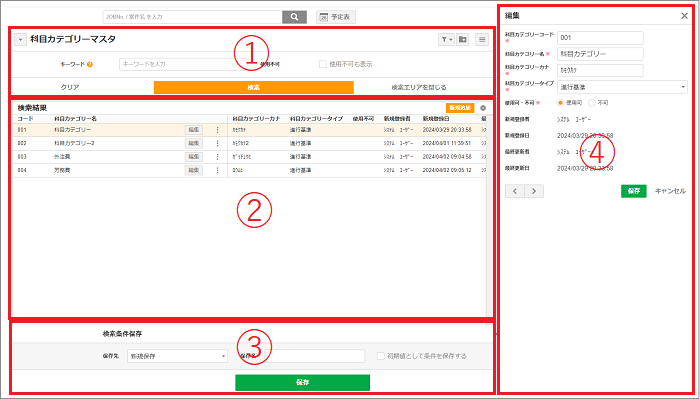Sort by the 科目カテゴリータイプ column header
Image resolution: width=700 pixels, height=399 pixels.
(x=317, y=119)
